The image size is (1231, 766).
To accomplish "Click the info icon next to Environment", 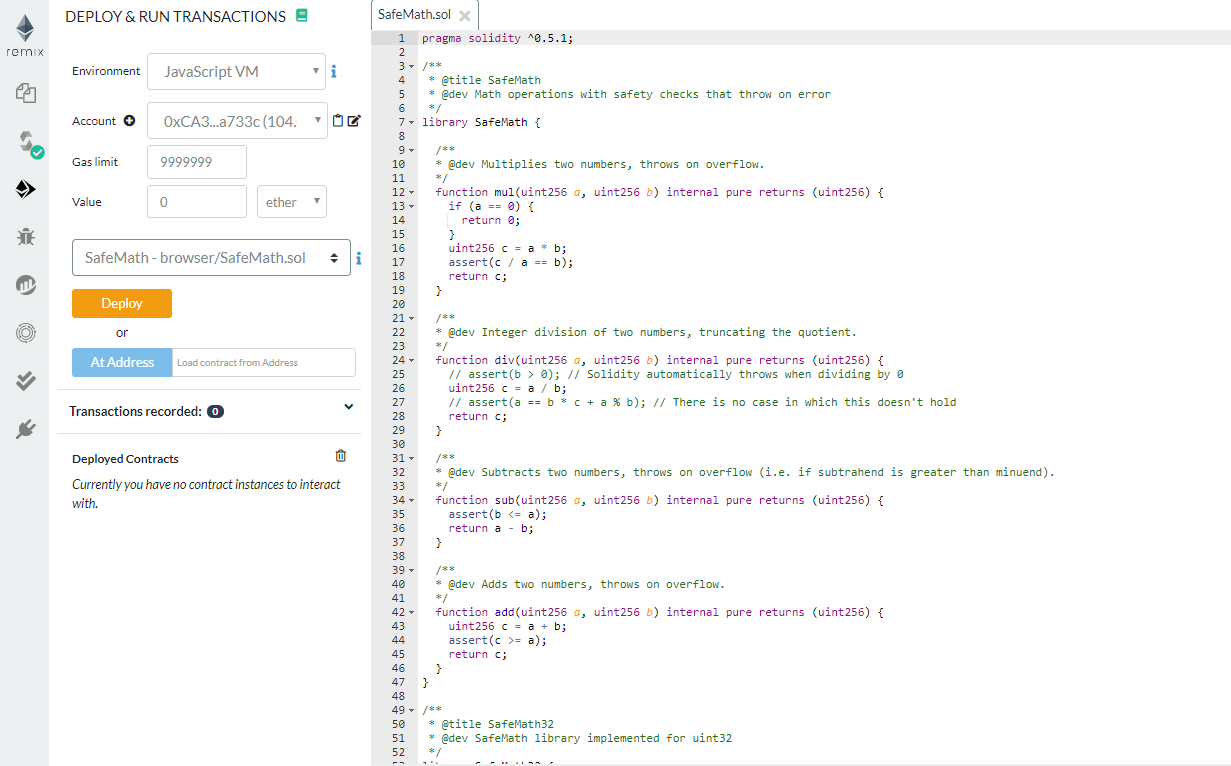I will click(334, 72).
